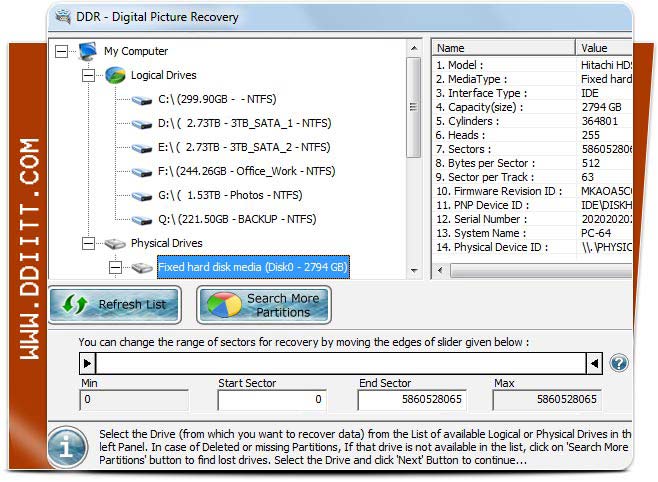Click the left slider edge handle
The width and height of the screenshot is (658, 482).
tap(87, 363)
